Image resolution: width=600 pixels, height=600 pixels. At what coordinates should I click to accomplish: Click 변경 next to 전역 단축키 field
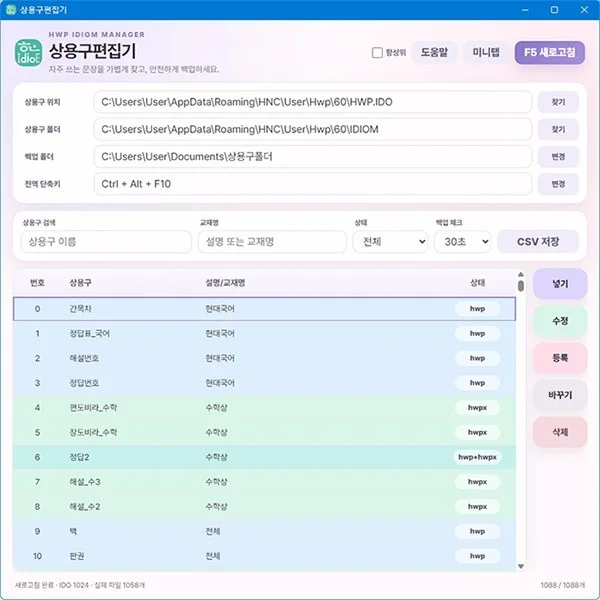558,184
